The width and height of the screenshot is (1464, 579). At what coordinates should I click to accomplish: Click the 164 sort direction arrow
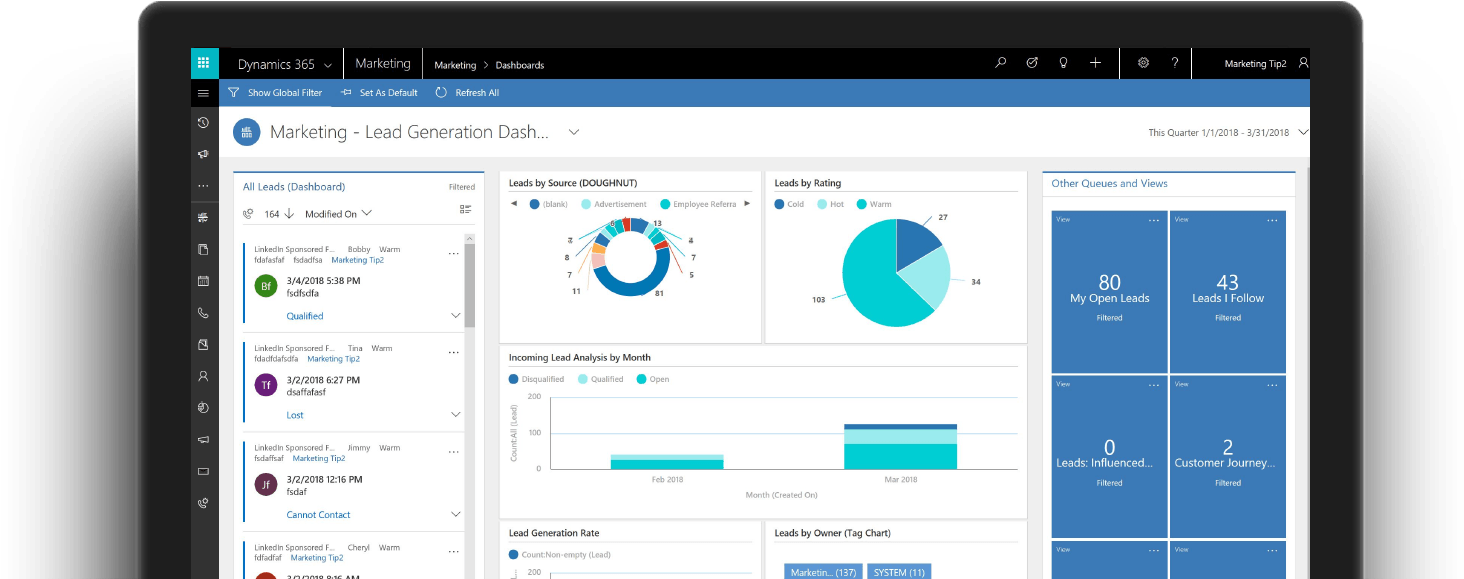point(289,213)
